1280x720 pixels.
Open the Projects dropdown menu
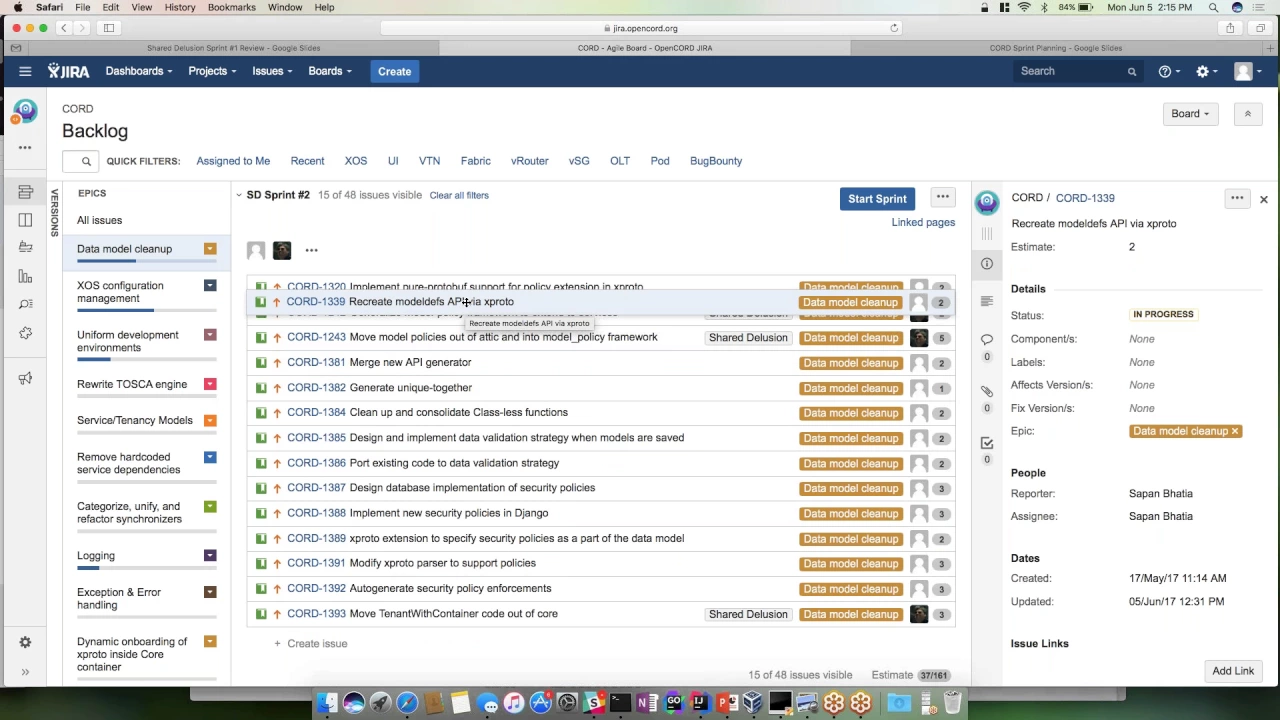212,71
